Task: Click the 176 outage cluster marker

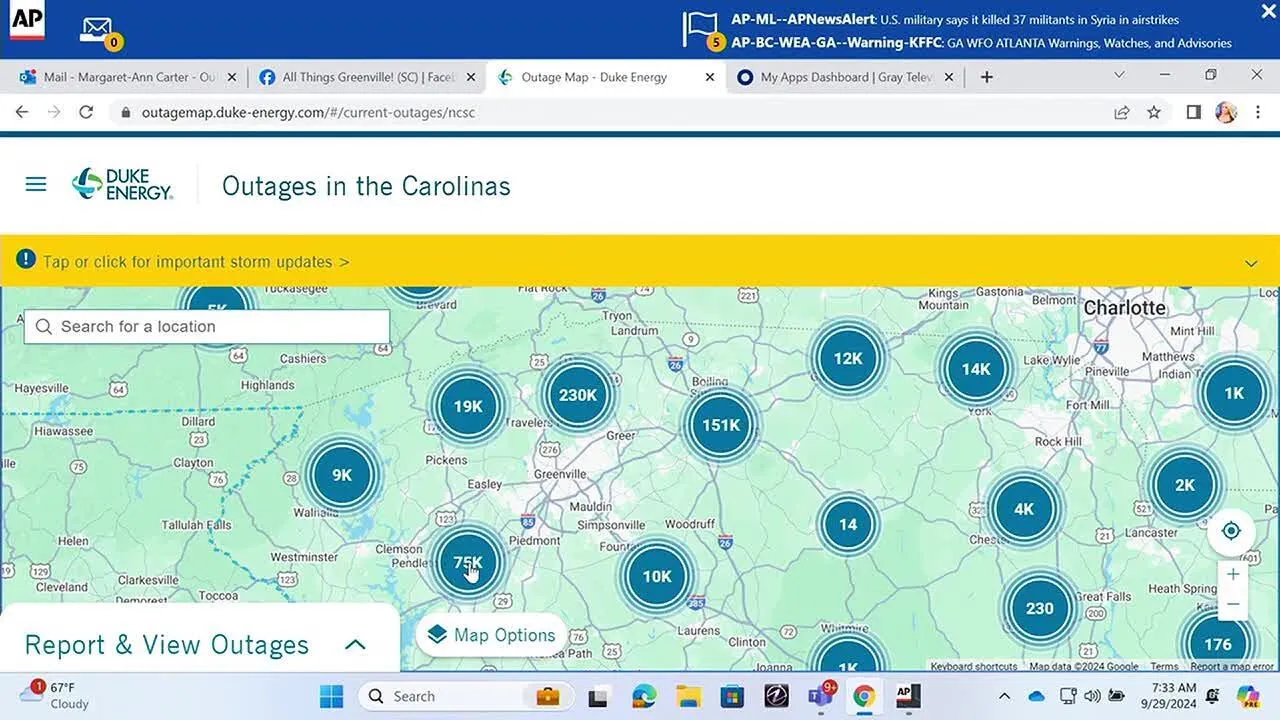Action: point(1217,644)
